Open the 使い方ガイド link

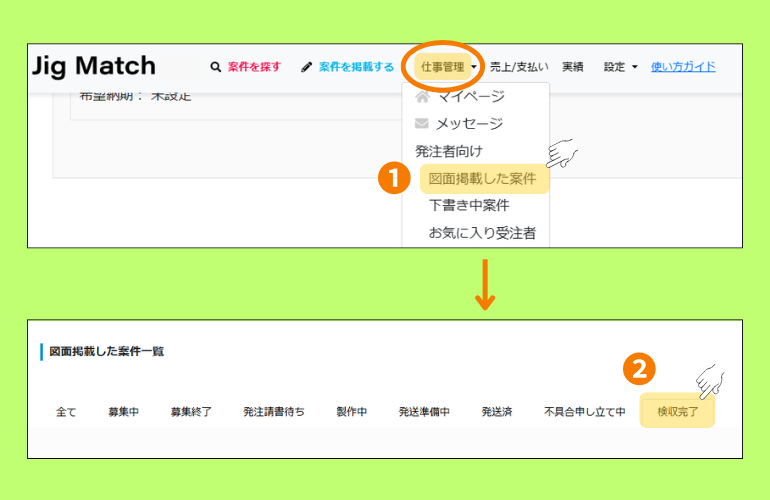pos(683,67)
